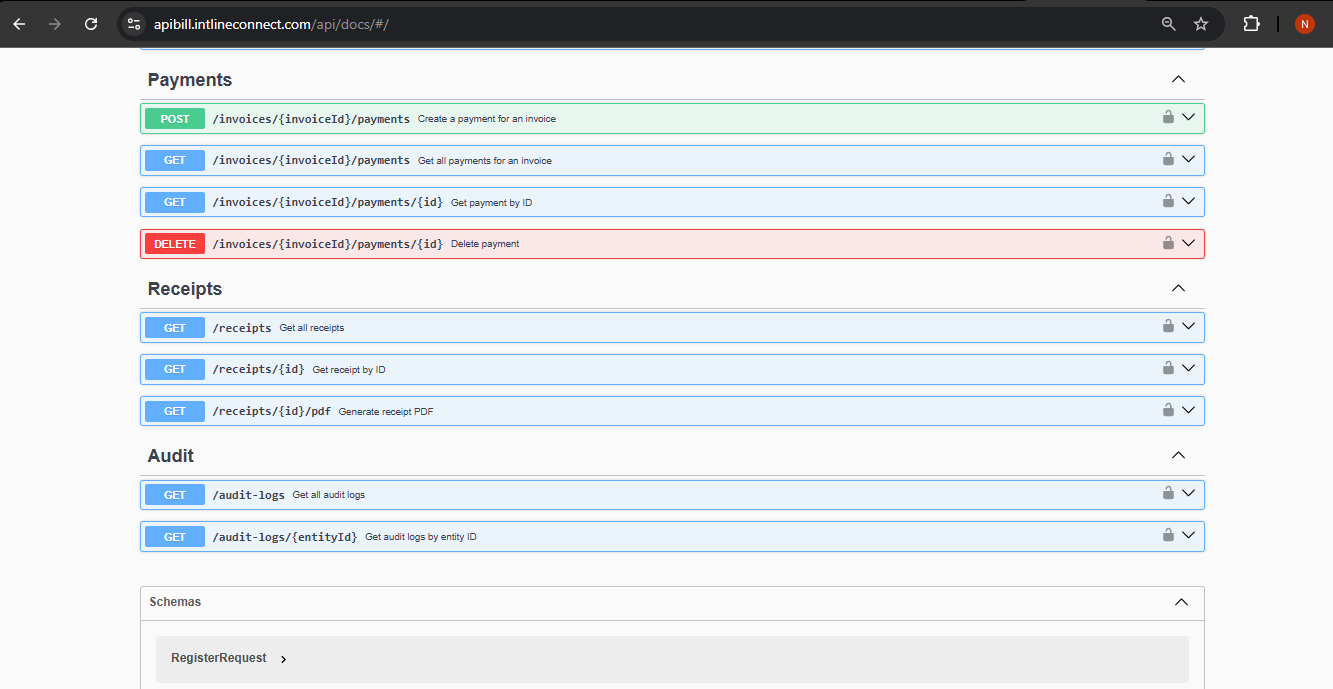Collapse the Payments section
This screenshot has width=1333, height=689.
(1178, 80)
